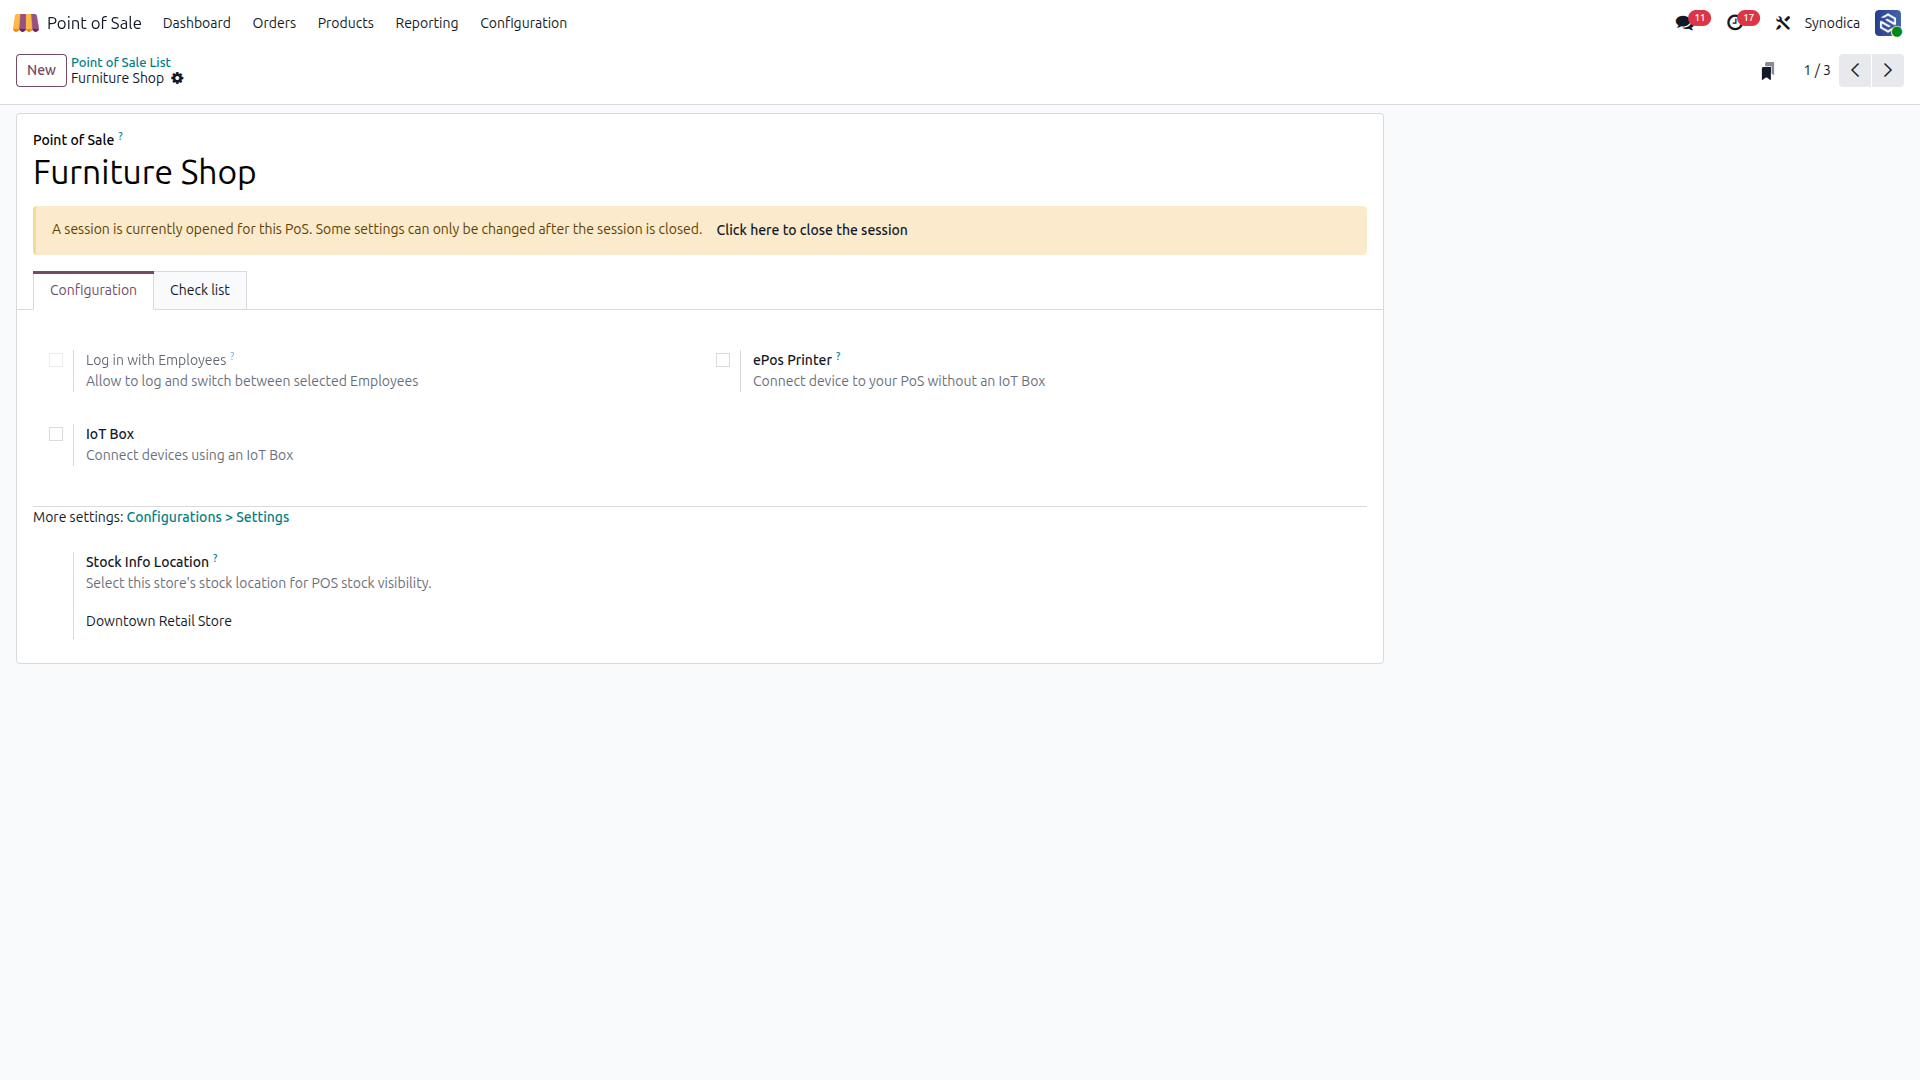Click the bookmark save icon
Screen dimensions: 1920x1080
[1767, 71]
